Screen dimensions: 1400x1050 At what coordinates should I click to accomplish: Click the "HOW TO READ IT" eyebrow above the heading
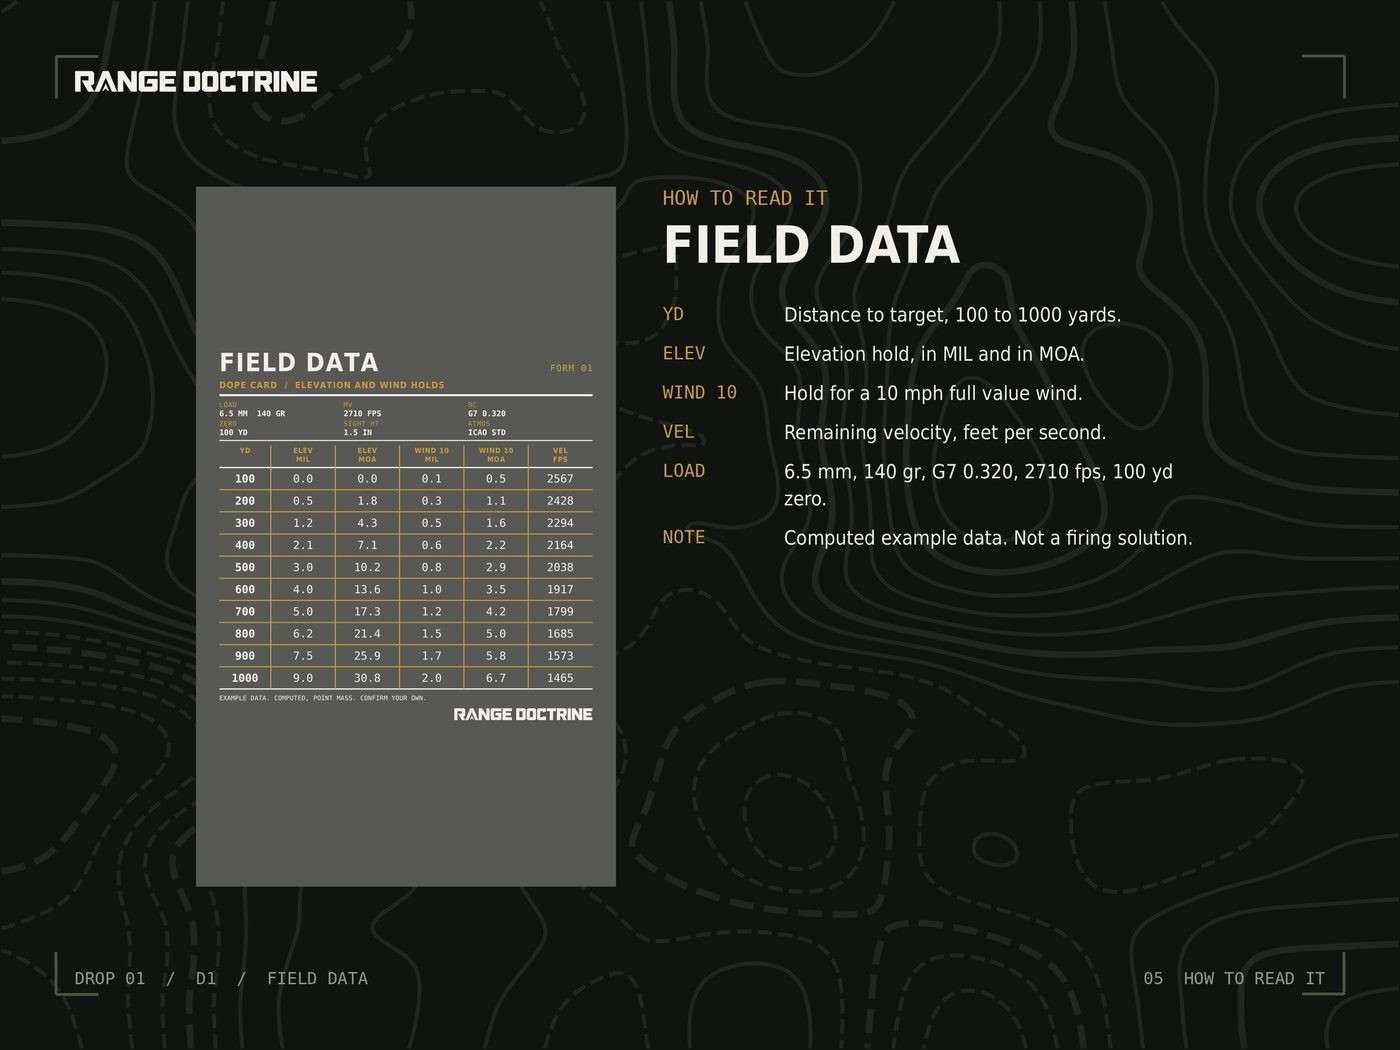click(x=745, y=198)
